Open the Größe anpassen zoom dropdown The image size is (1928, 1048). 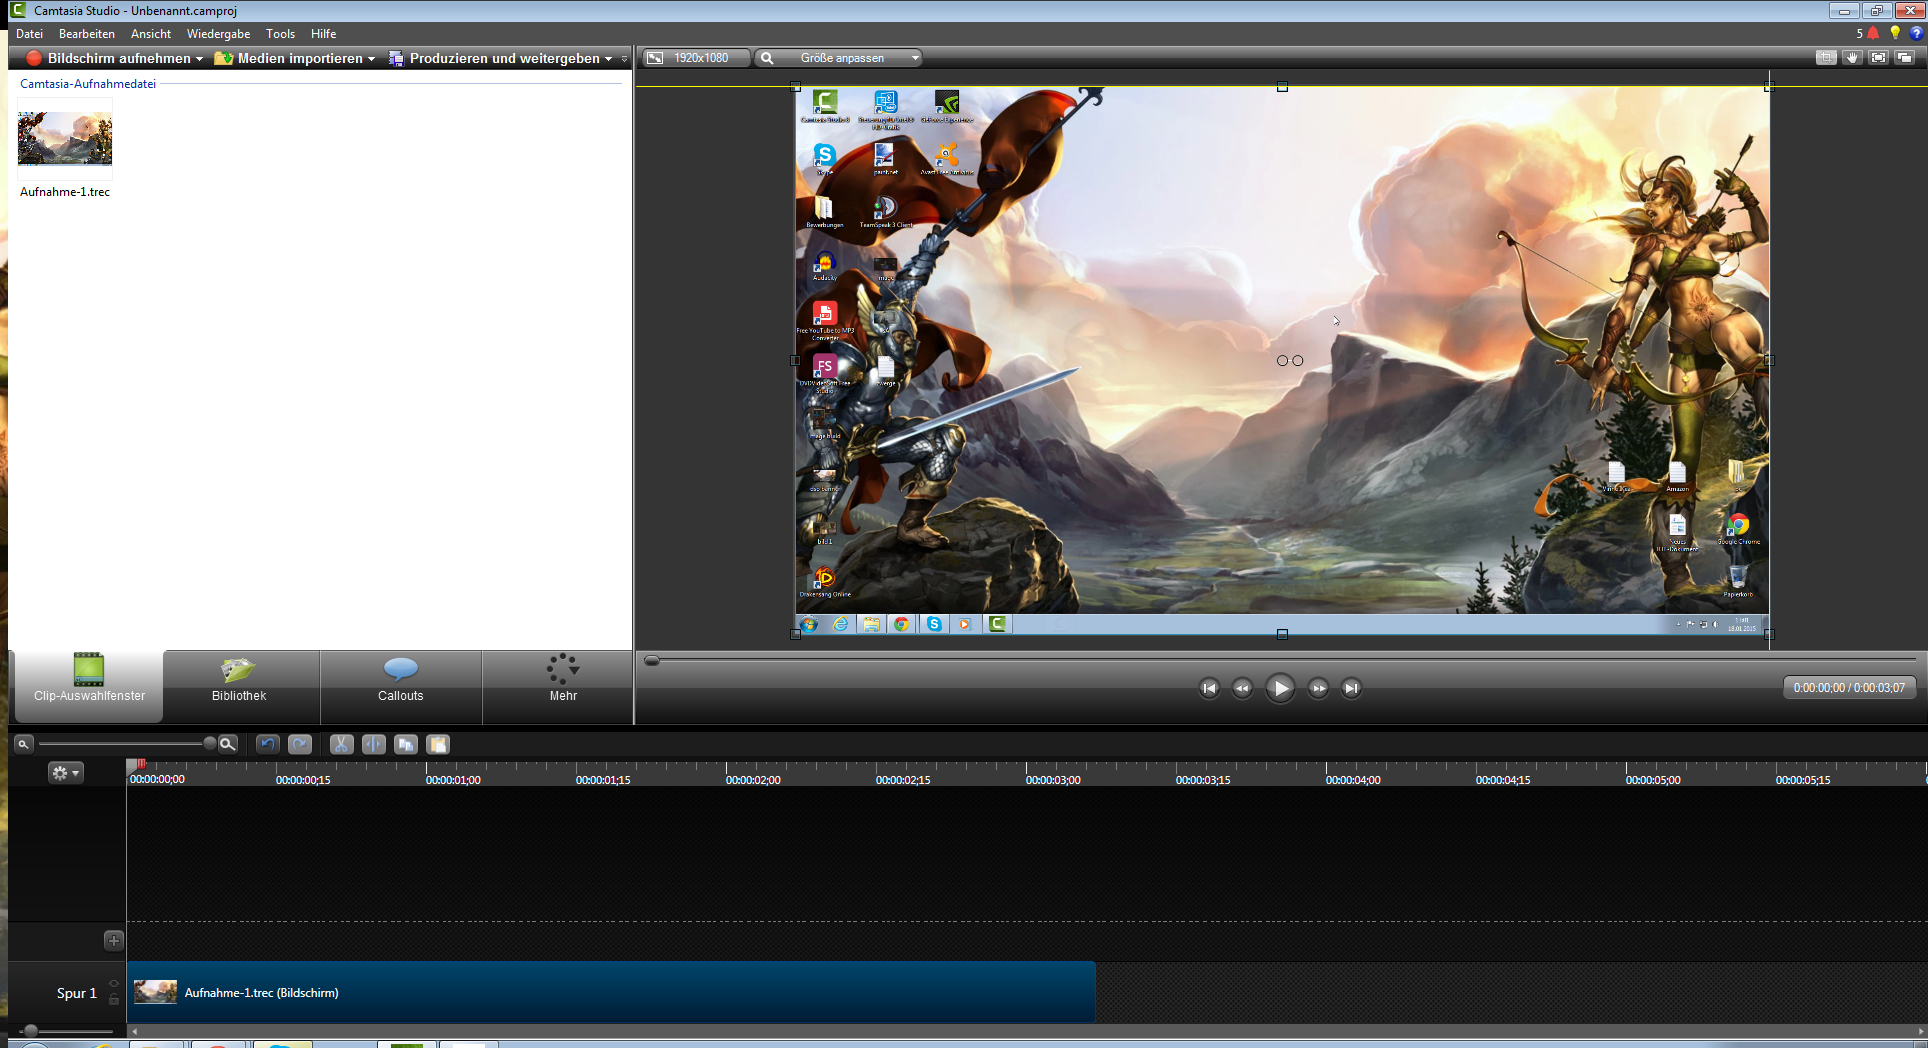pyautogui.click(x=914, y=58)
